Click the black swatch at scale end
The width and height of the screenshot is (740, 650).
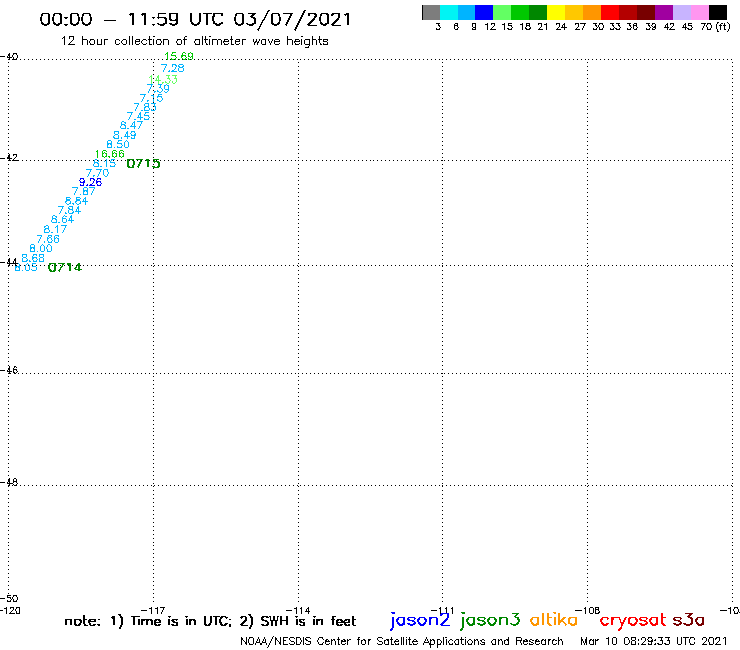tap(717, 12)
